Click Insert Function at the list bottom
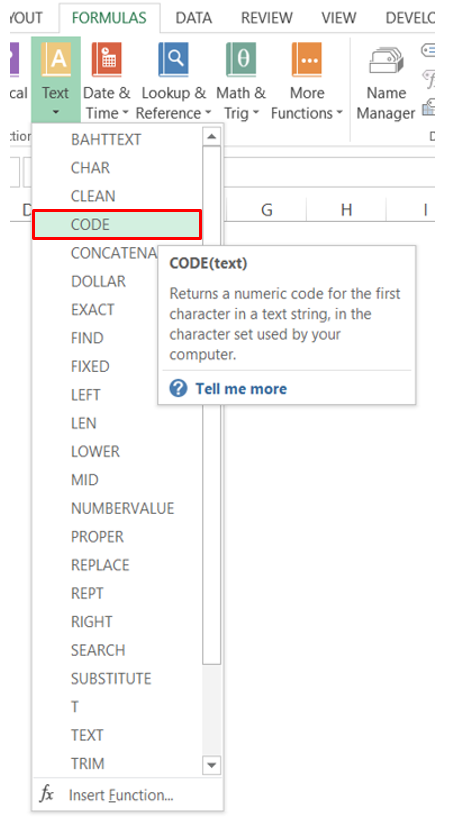Screen dimensions: 451x818 click(x=120, y=795)
